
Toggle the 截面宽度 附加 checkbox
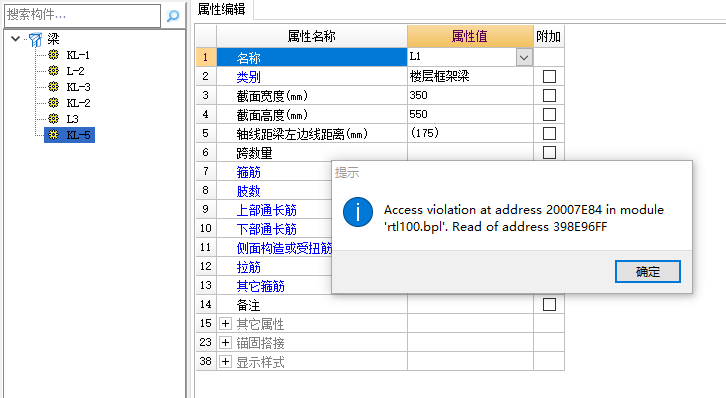pyautogui.click(x=549, y=95)
